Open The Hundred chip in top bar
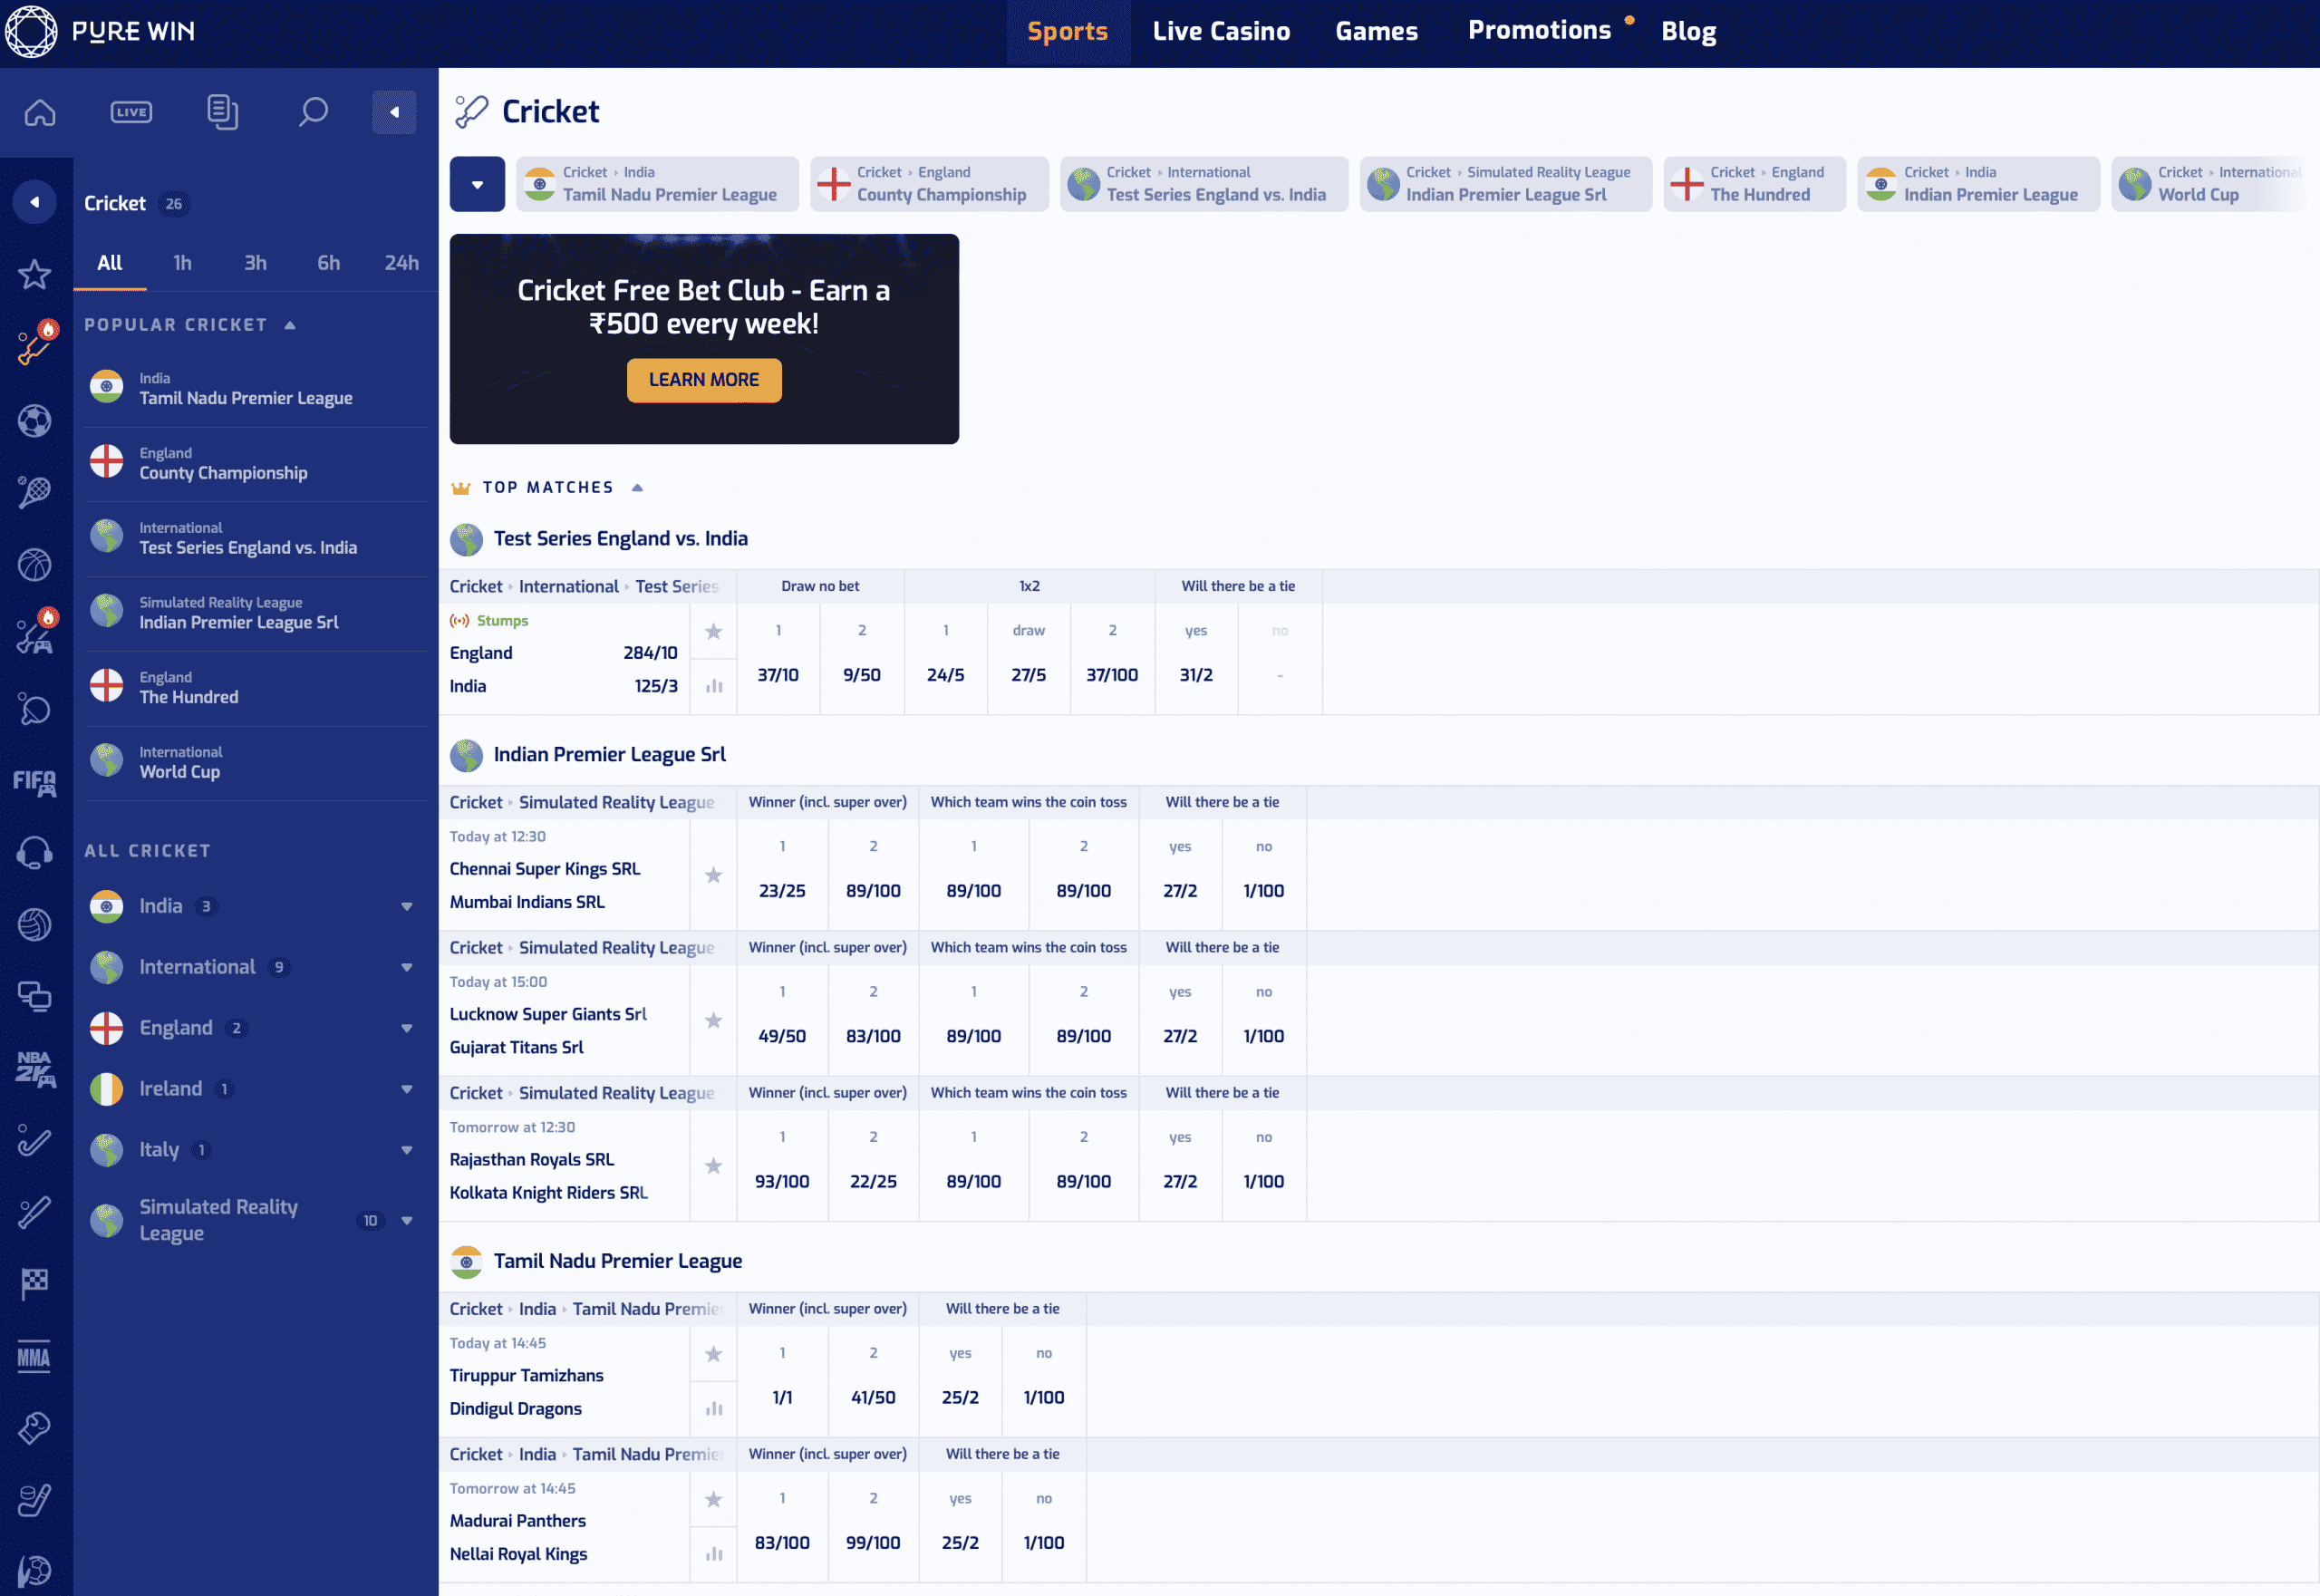Screen dimensions: 2320x1596 (1755, 184)
